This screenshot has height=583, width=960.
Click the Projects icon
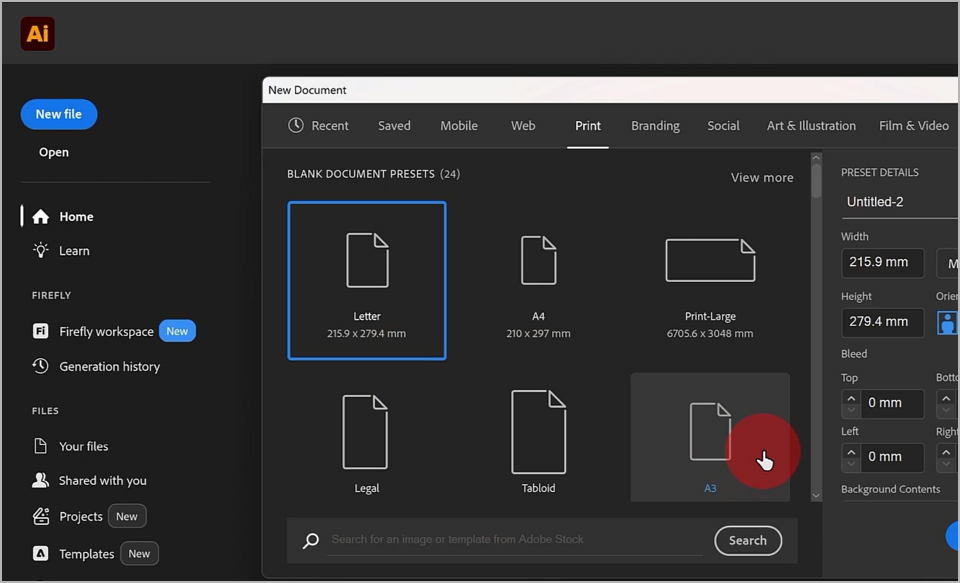[x=40, y=516]
